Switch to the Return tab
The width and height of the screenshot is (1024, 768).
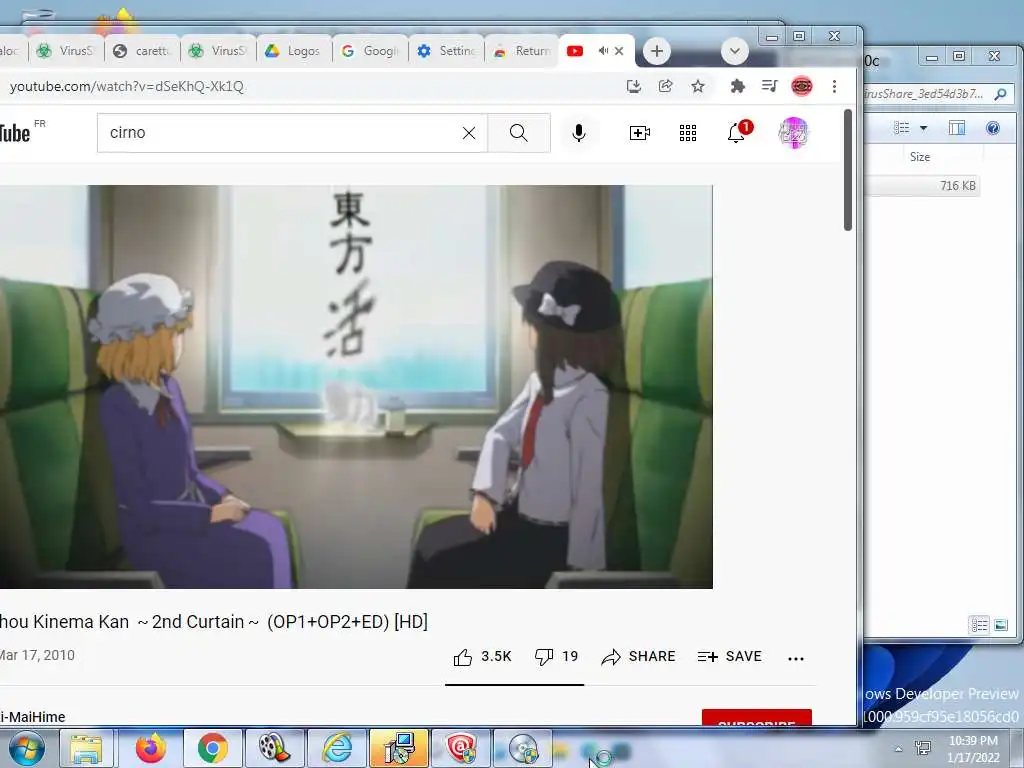pos(522,51)
